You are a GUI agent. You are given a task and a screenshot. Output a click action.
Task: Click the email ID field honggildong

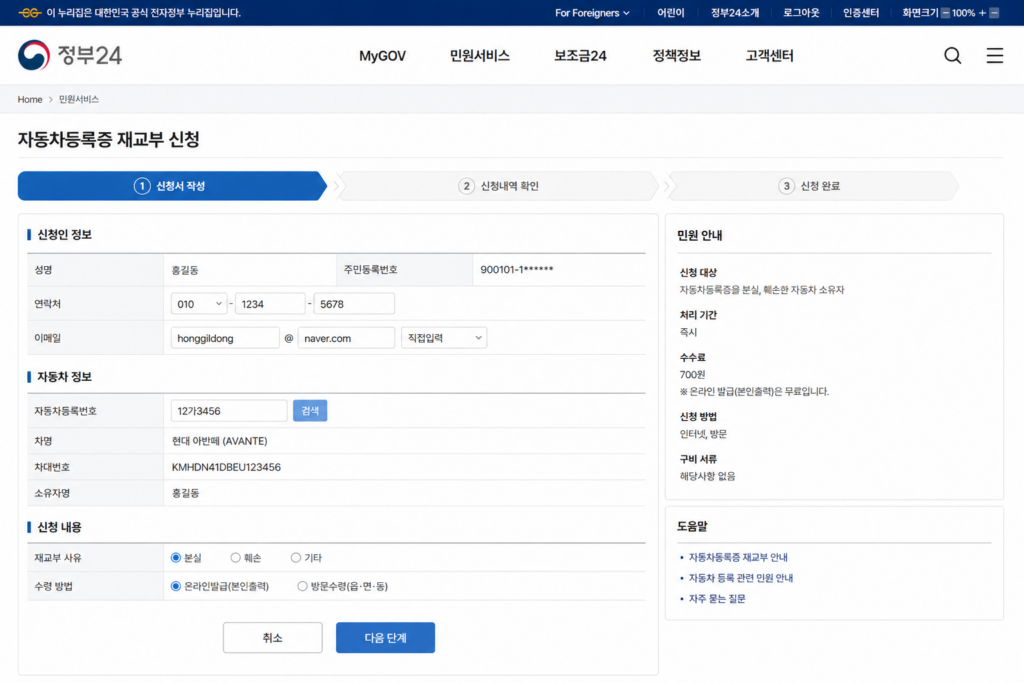(x=225, y=338)
